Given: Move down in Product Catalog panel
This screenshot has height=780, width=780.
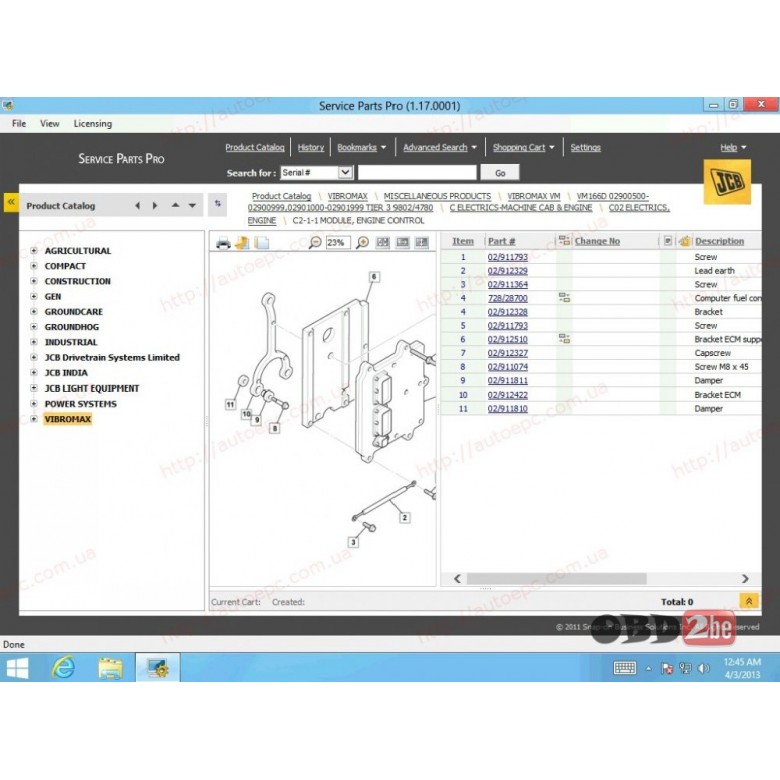Looking at the screenshot, I should click(x=192, y=205).
